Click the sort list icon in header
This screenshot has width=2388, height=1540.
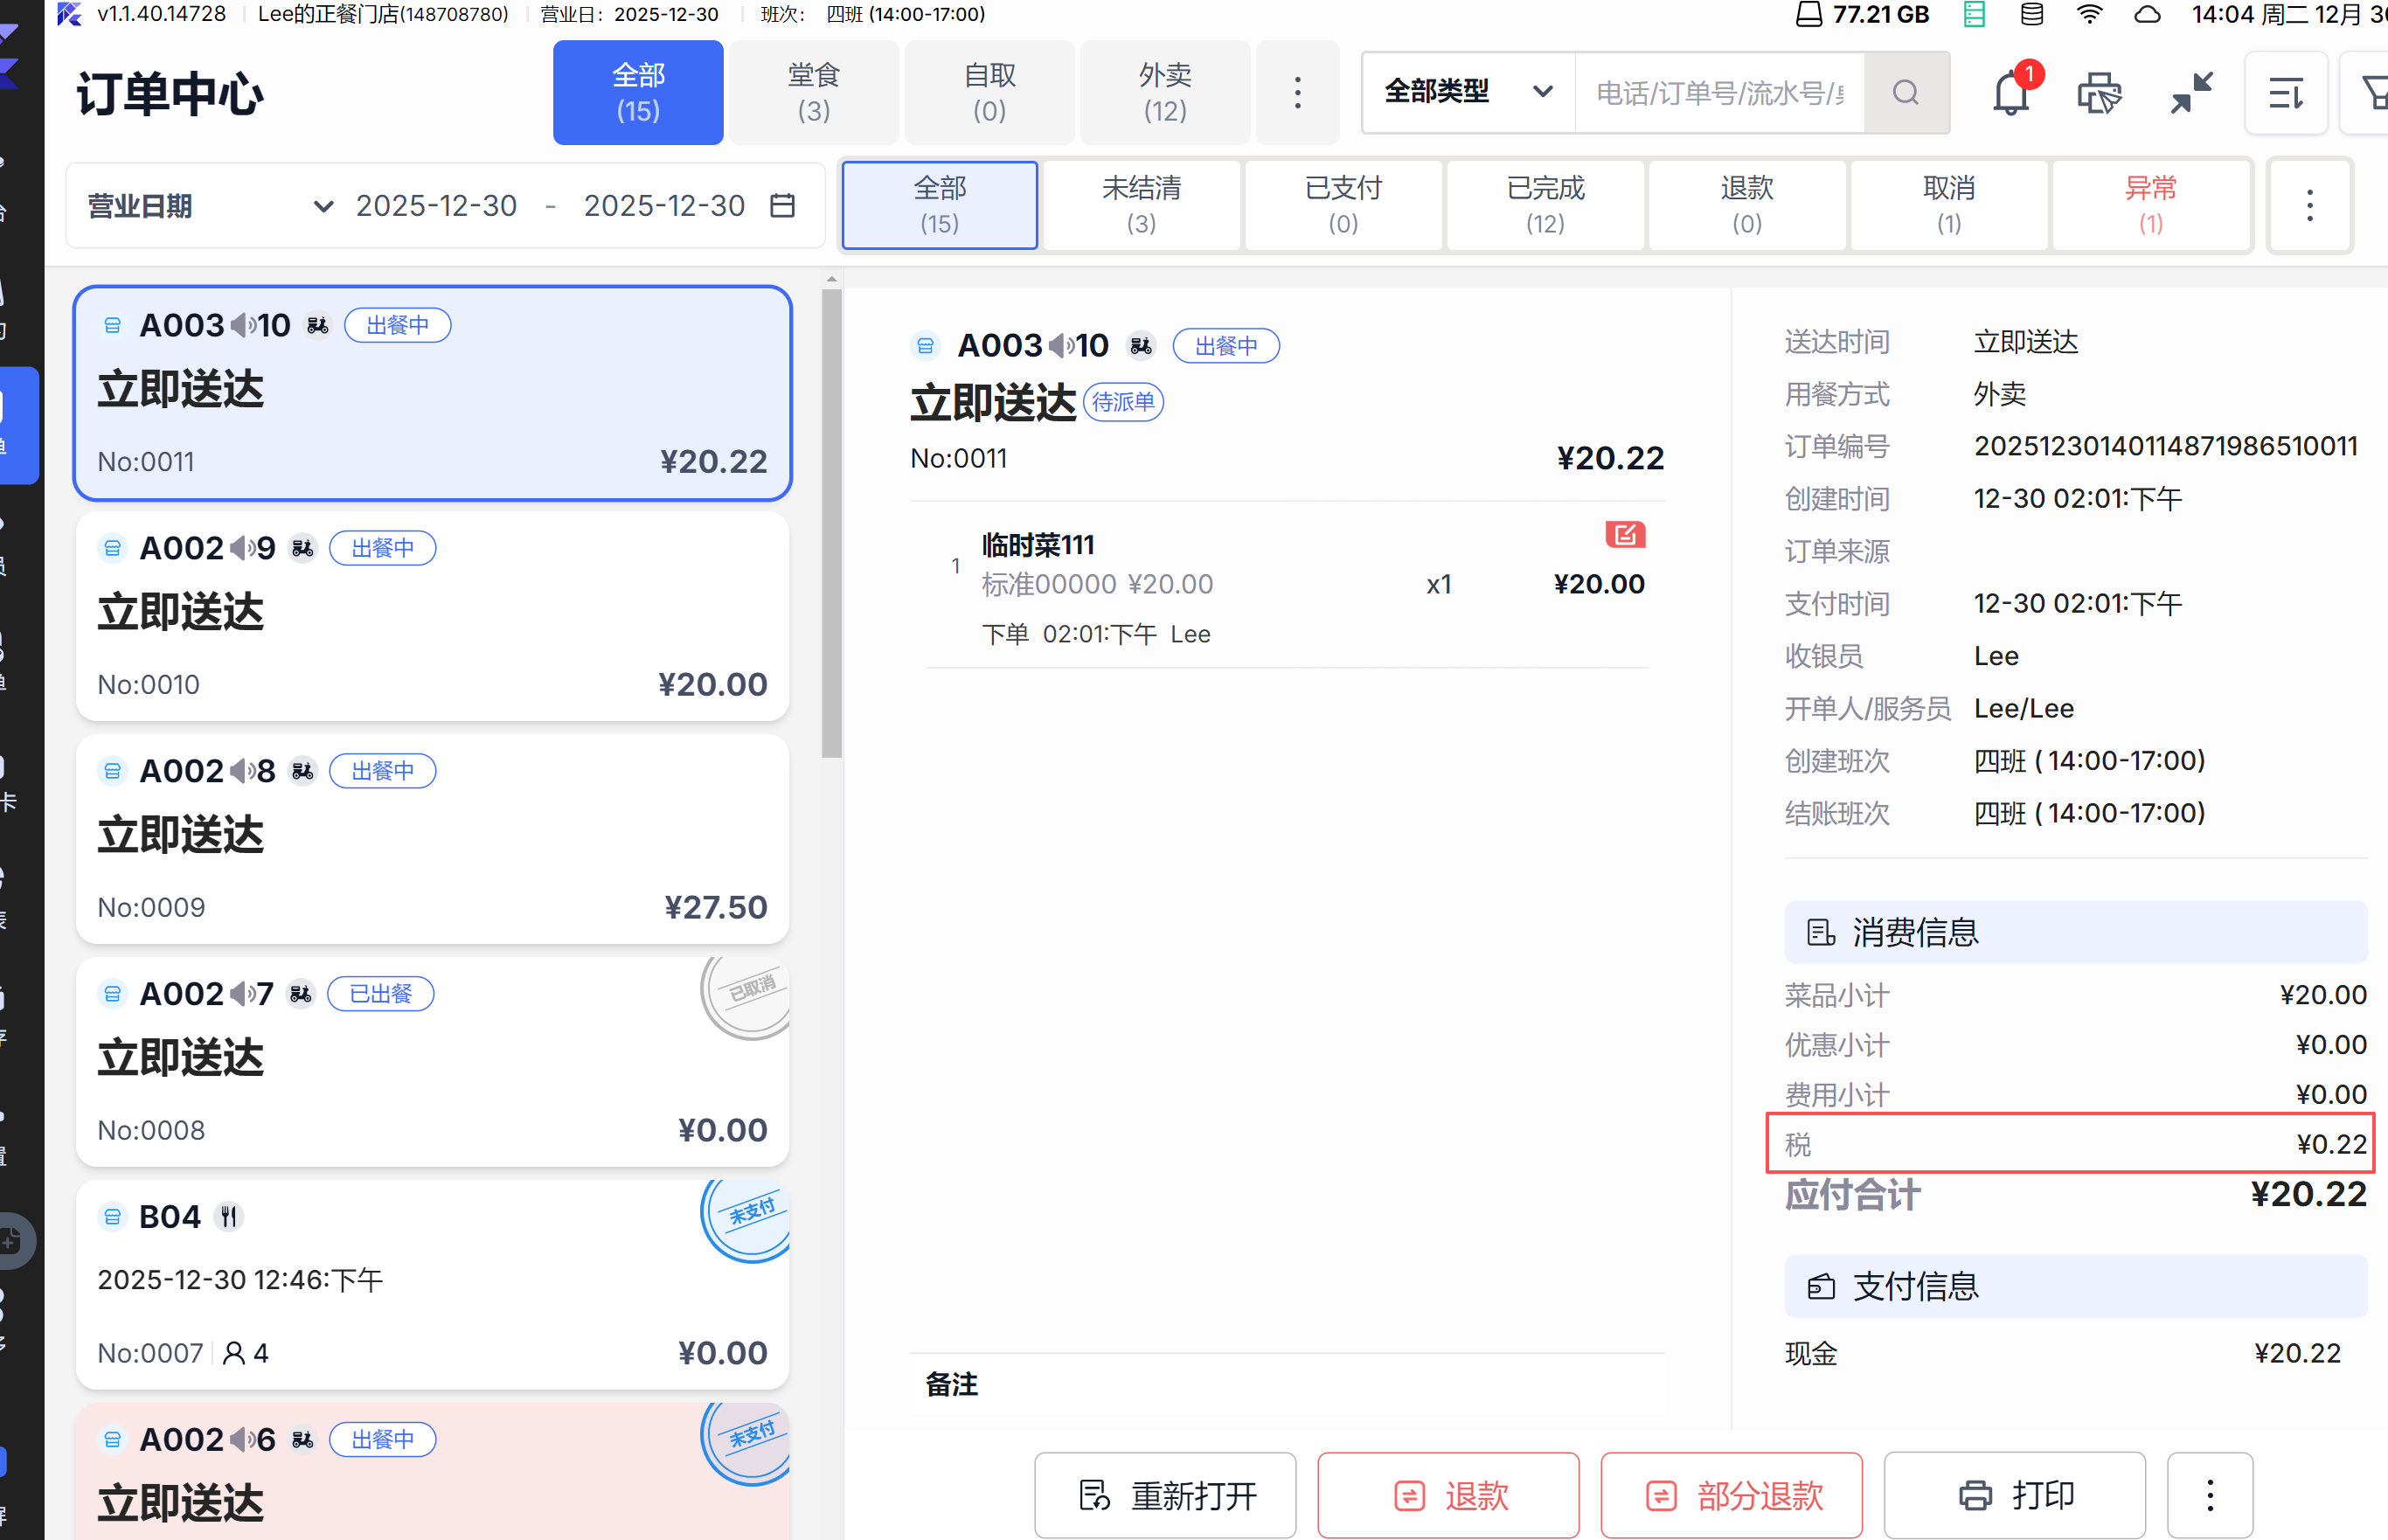(2285, 94)
